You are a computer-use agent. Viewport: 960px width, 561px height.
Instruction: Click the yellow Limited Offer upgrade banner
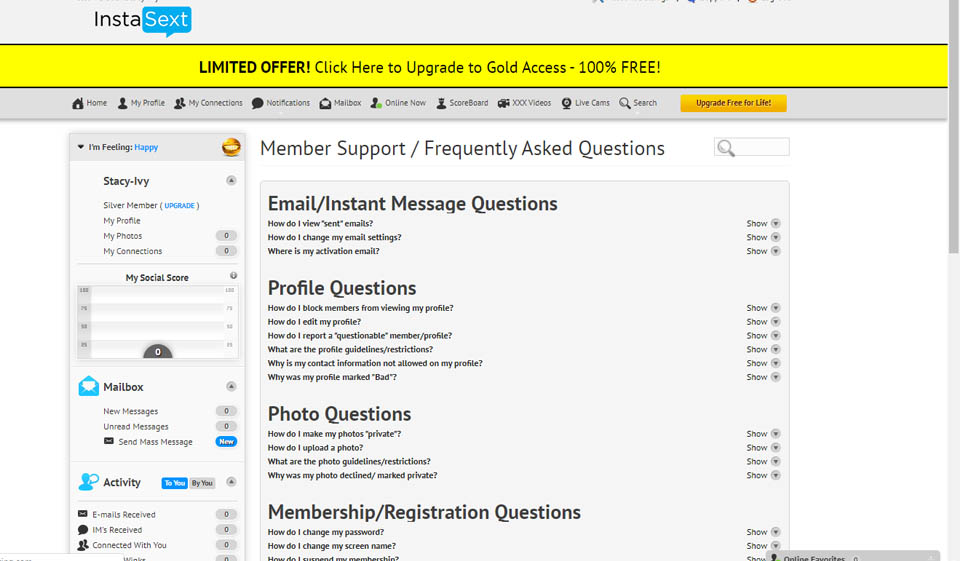(474, 66)
